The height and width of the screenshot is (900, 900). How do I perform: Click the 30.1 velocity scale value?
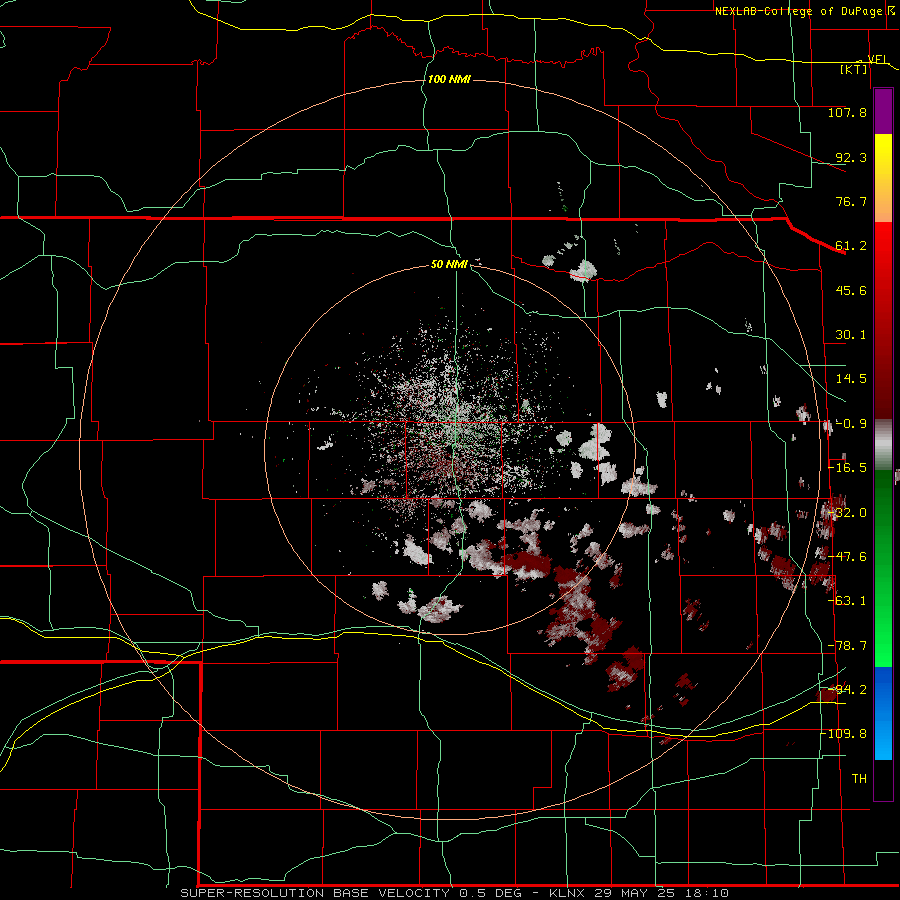pyautogui.click(x=851, y=335)
